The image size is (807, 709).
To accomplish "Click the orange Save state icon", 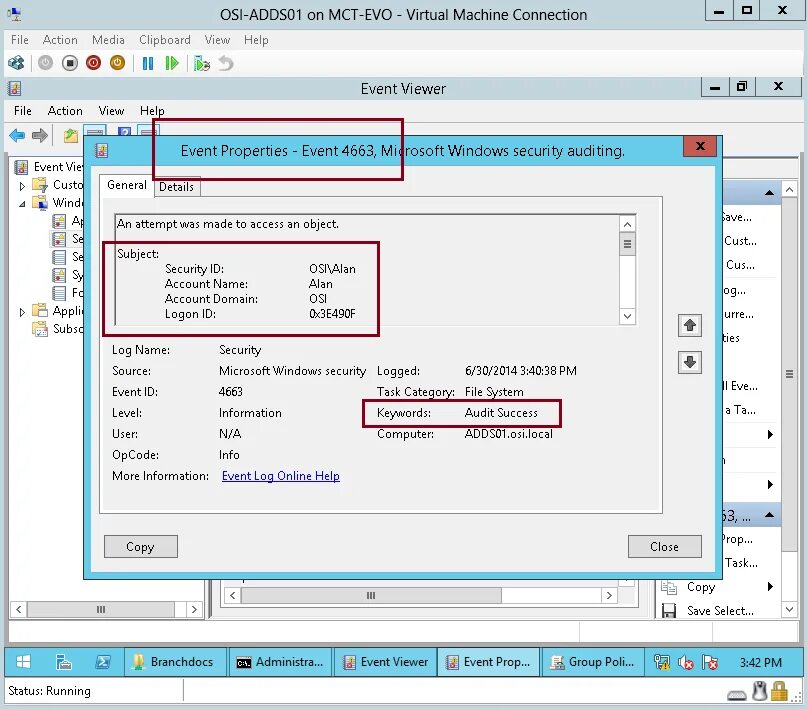I will tap(117, 63).
